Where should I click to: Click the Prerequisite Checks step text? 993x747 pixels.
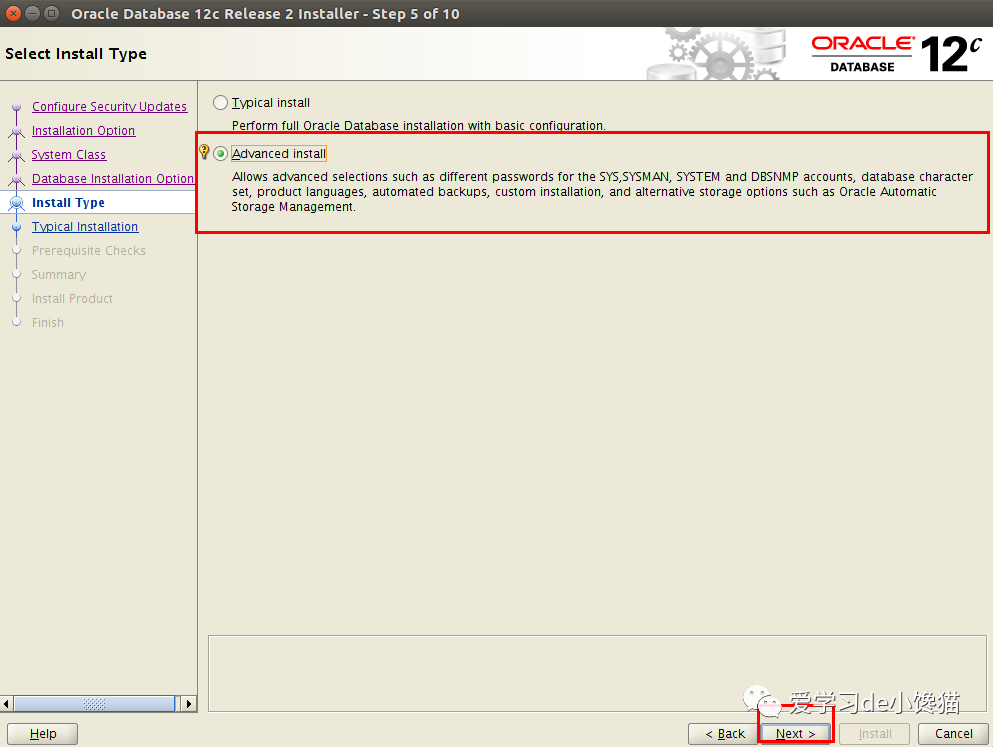tap(89, 251)
